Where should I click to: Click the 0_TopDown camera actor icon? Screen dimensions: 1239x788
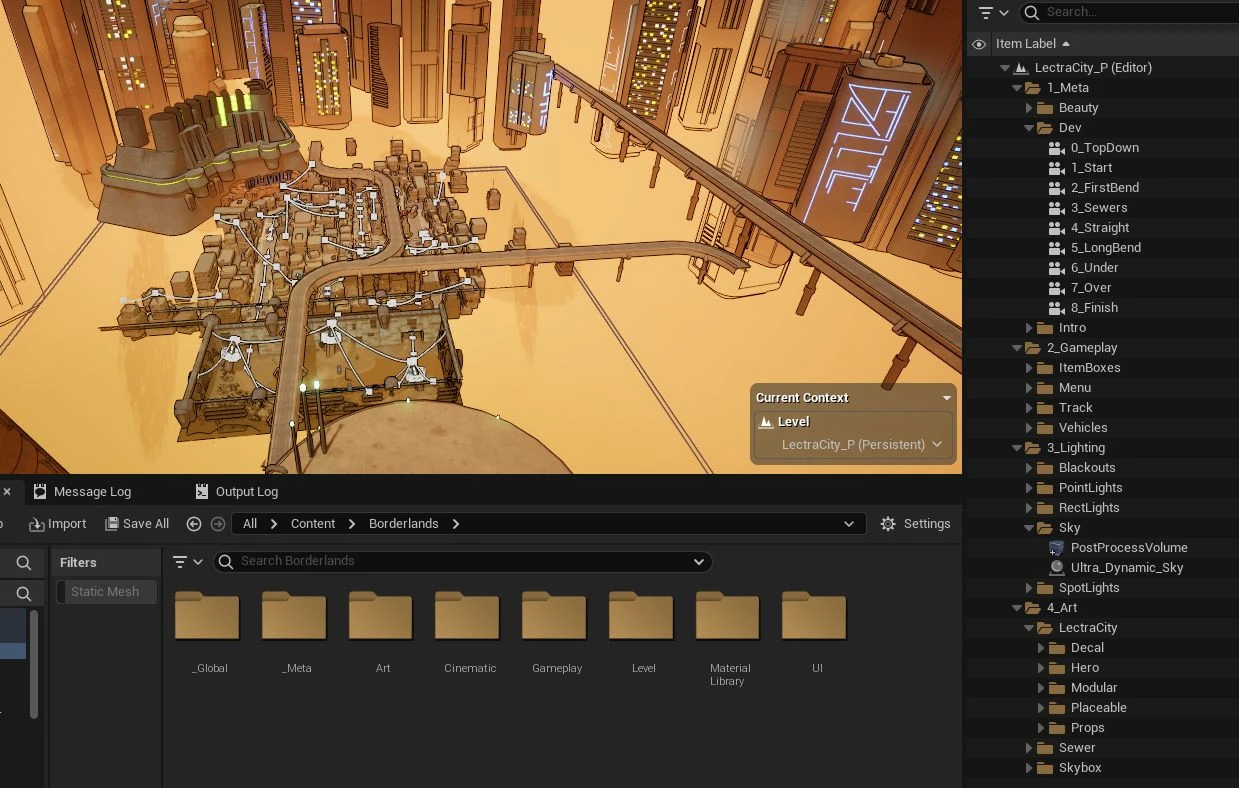pos(1056,148)
